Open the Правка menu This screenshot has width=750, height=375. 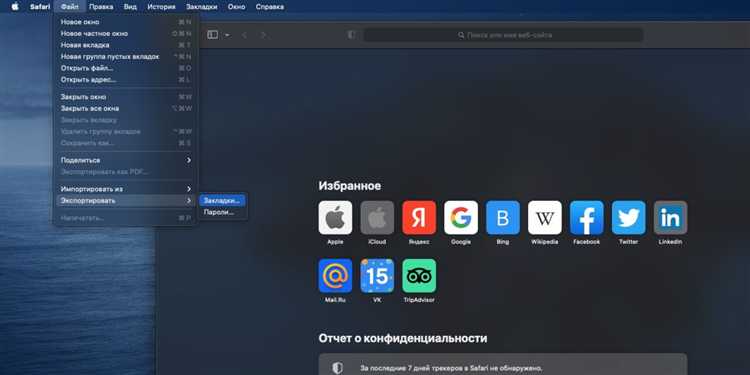[101, 7]
